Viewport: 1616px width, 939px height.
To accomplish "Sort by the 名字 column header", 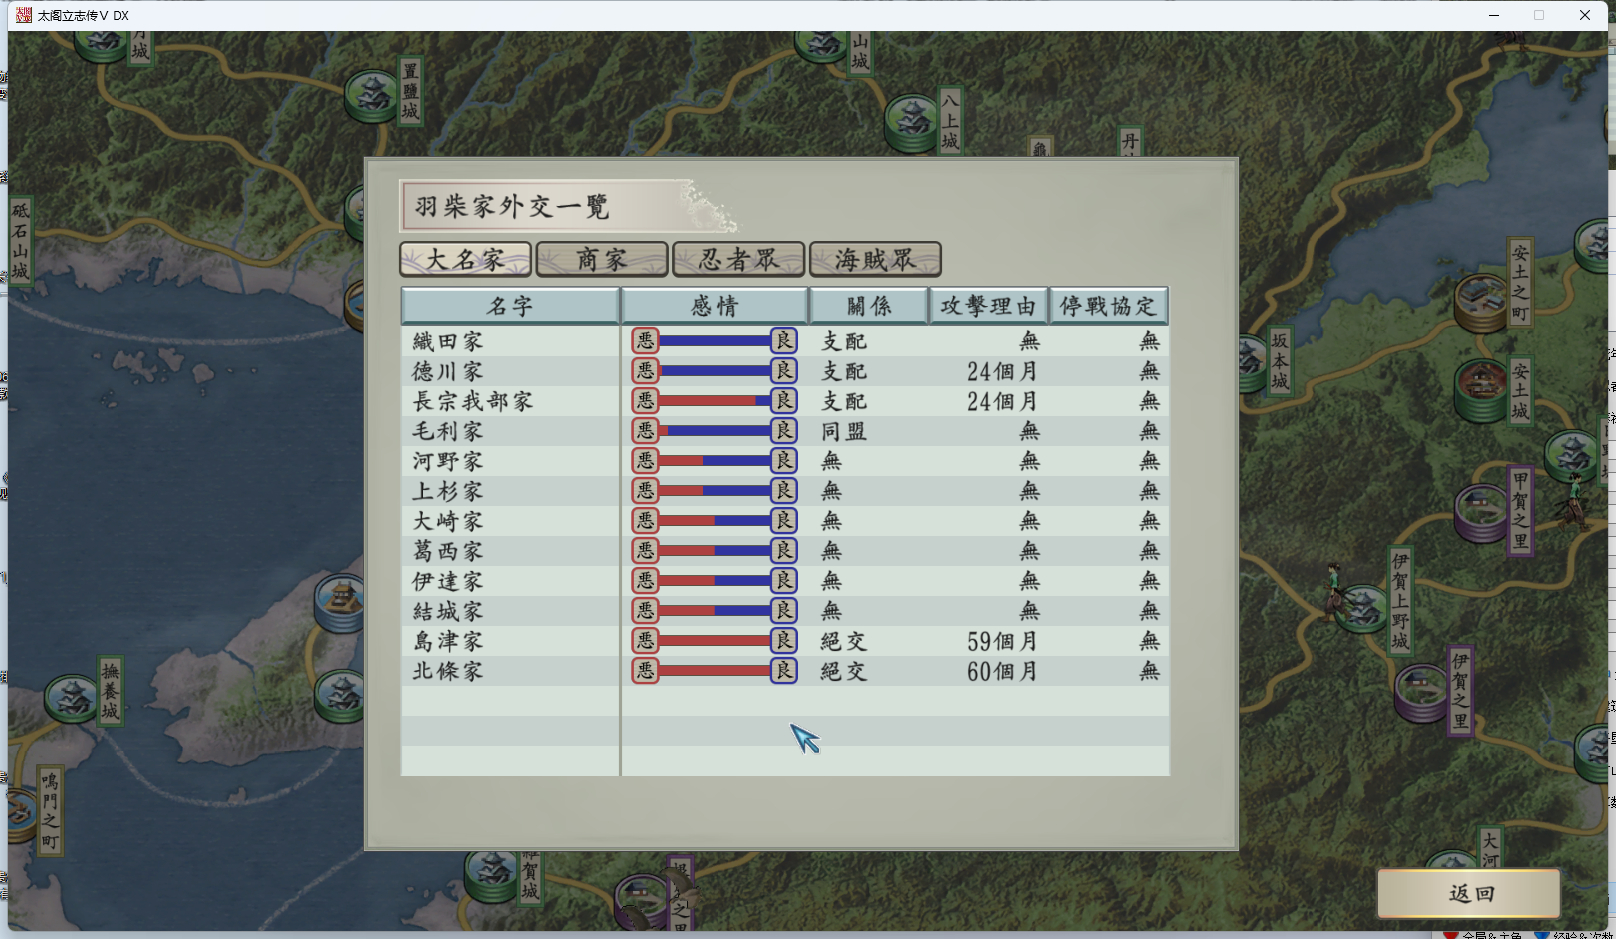I will [x=510, y=306].
